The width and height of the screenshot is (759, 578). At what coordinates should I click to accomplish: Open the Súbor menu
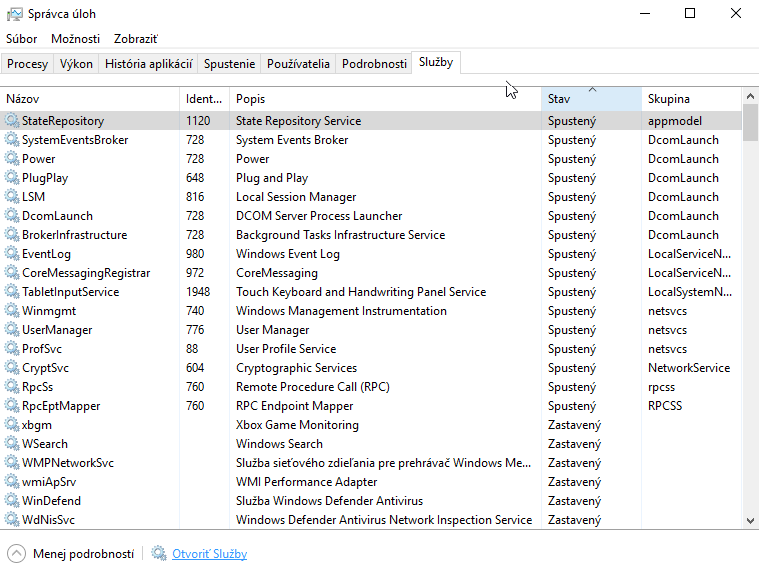[21, 39]
